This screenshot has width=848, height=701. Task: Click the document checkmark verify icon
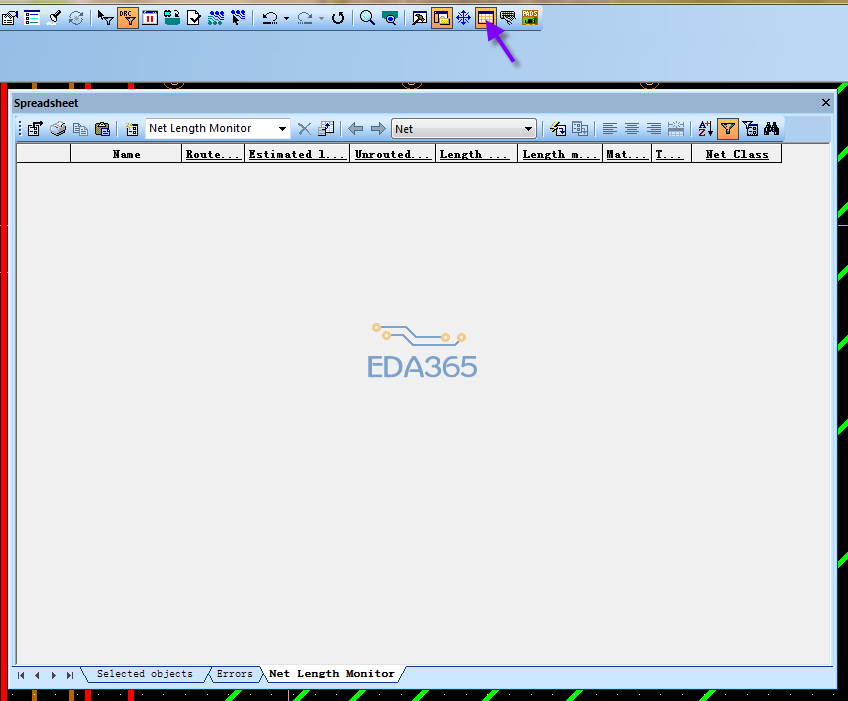pyautogui.click(x=194, y=18)
